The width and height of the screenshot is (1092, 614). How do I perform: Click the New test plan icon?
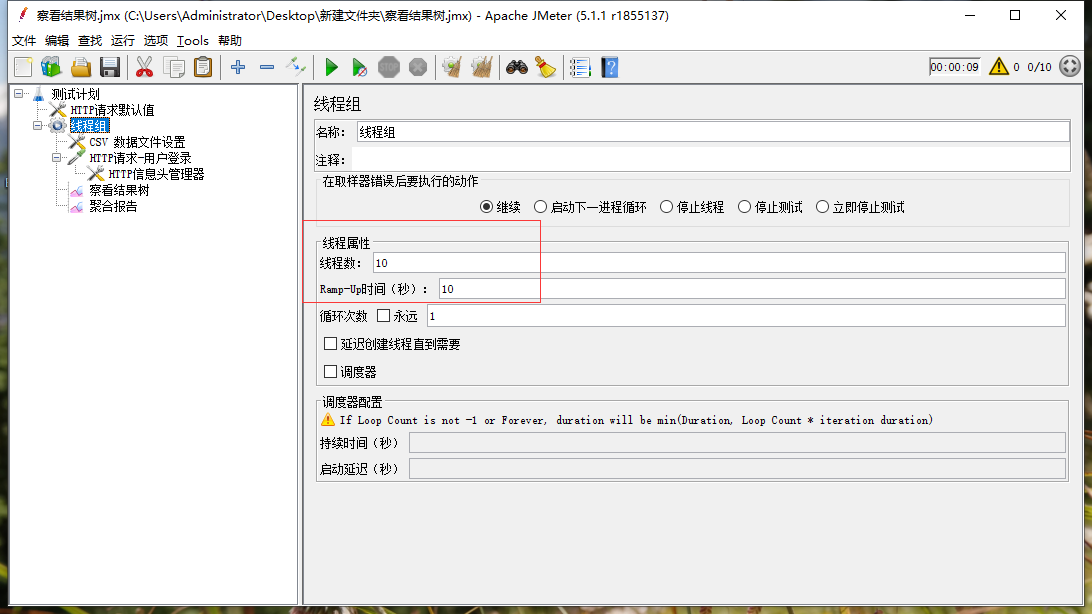pyautogui.click(x=23, y=68)
